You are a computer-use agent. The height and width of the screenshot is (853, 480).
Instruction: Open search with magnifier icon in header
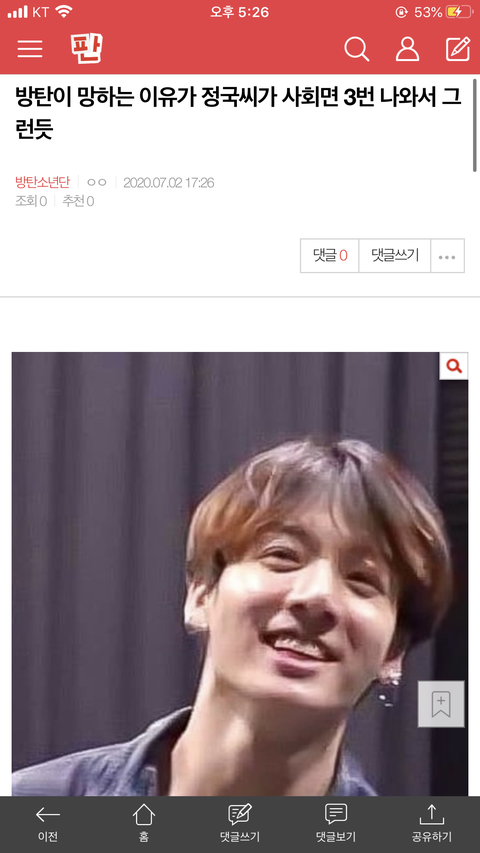pos(357,50)
